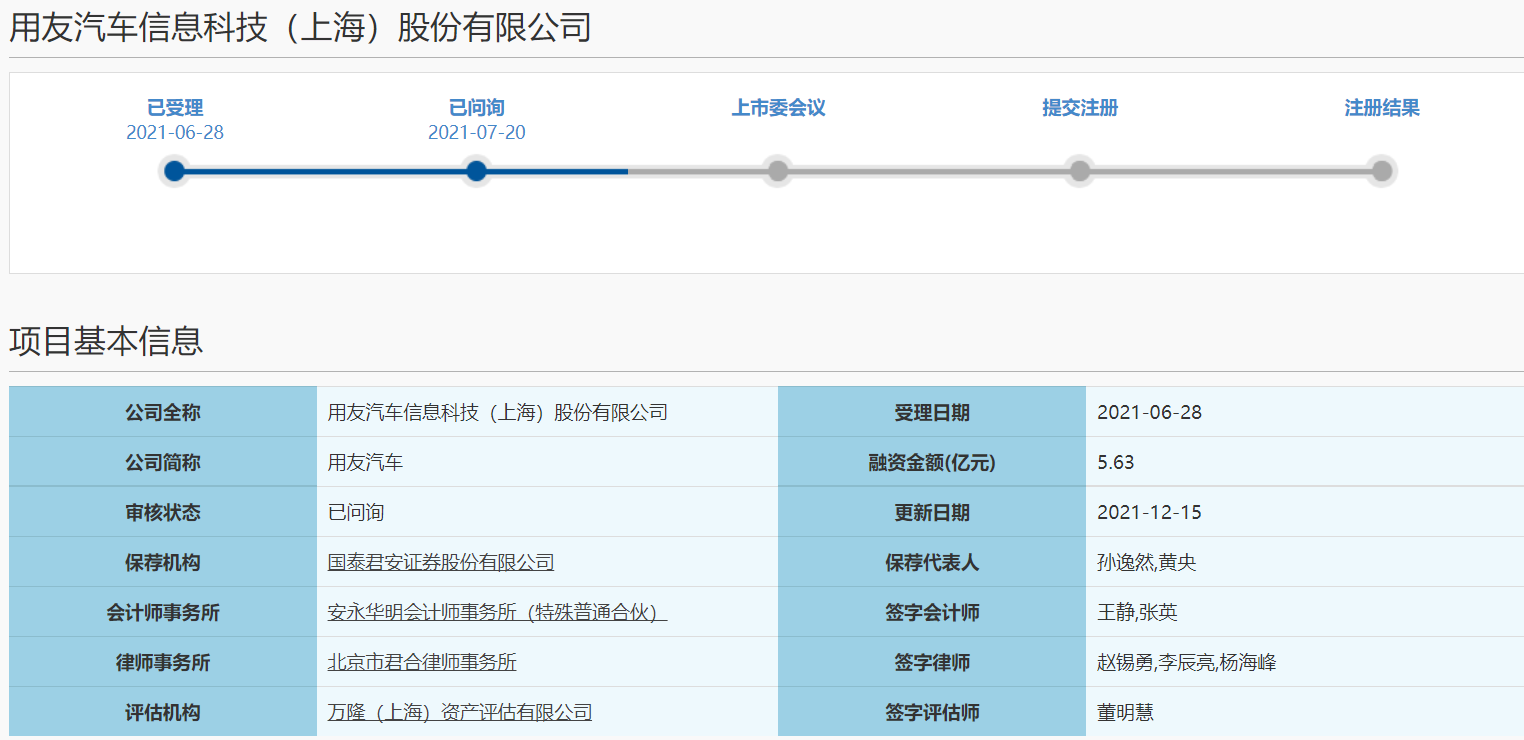Open the 北京市君合律师事务所 link

[x=422, y=662]
